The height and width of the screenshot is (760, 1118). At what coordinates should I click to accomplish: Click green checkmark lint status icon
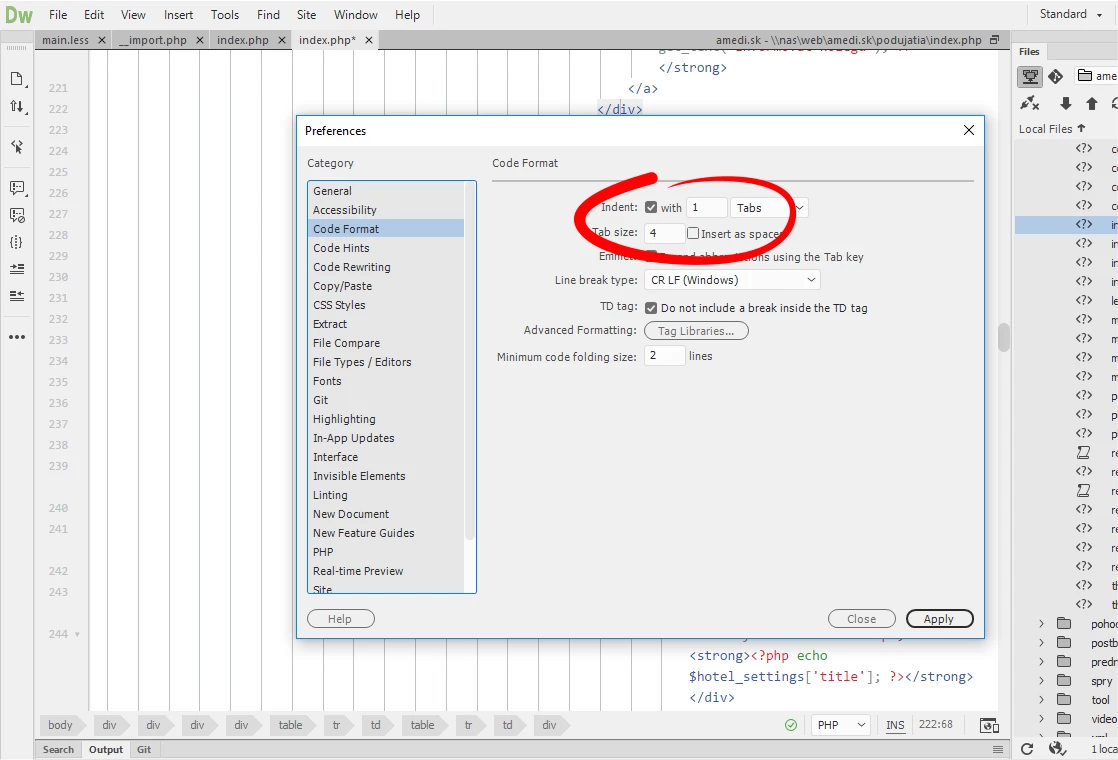[791, 725]
